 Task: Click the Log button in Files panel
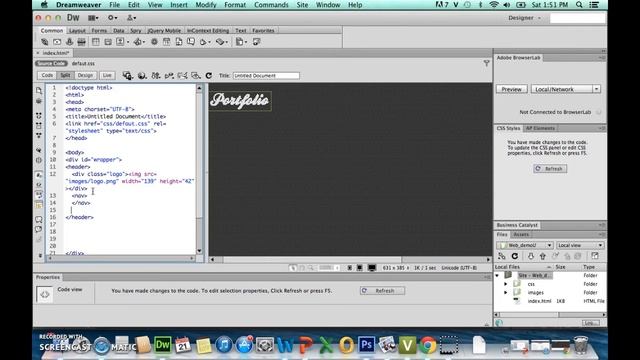[x=590, y=323]
